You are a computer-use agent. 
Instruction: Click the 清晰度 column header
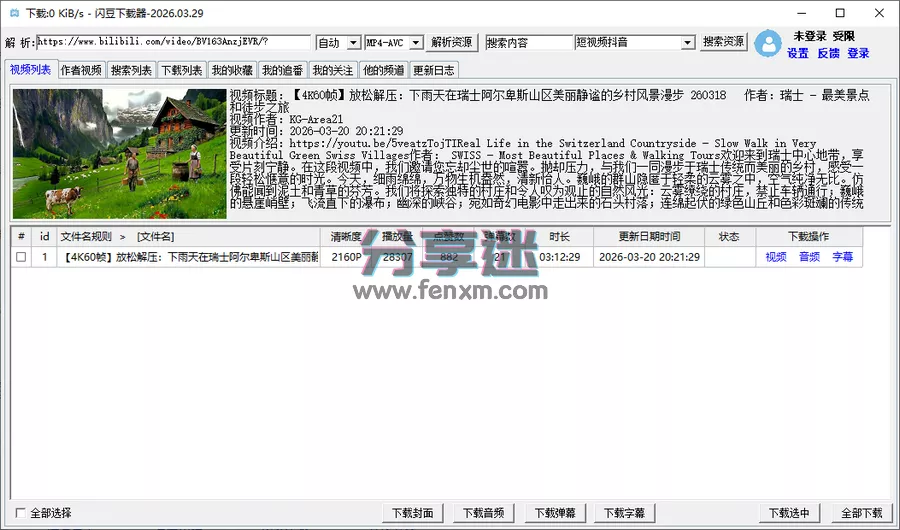346,237
